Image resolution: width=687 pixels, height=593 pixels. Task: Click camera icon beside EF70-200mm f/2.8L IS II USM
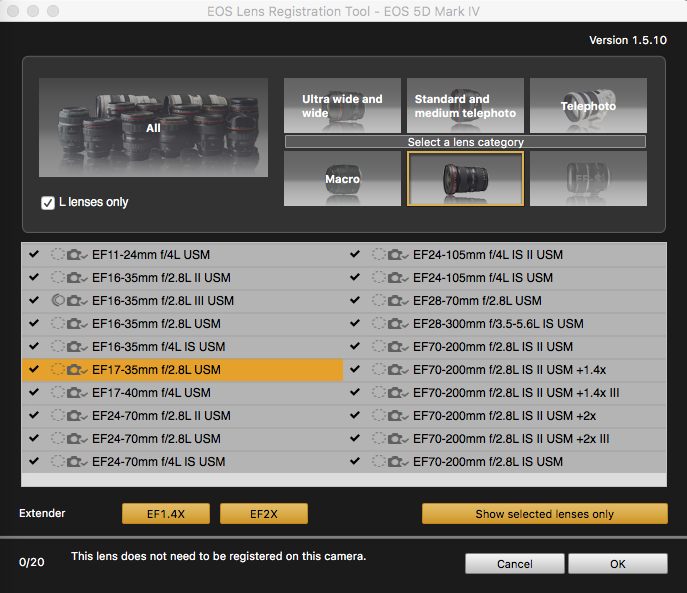pyautogui.click(x=398, y=347)
